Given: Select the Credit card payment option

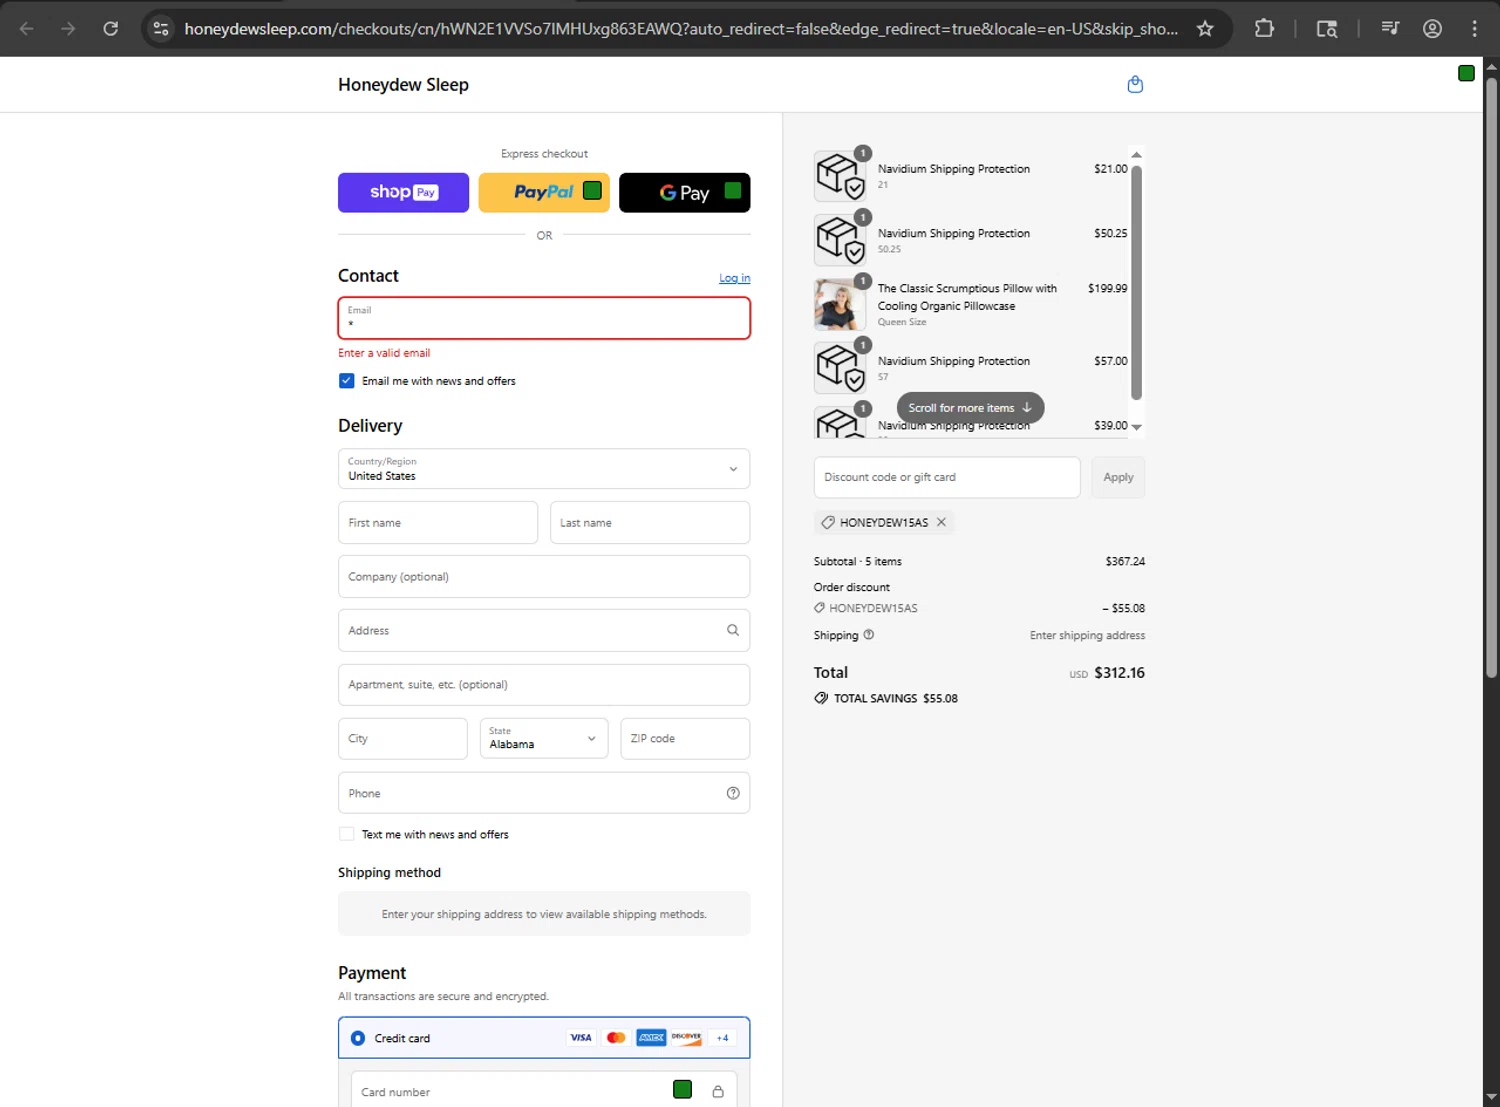Looking at the screenshot, I should pyautogui.click(x=358, y=1038).
